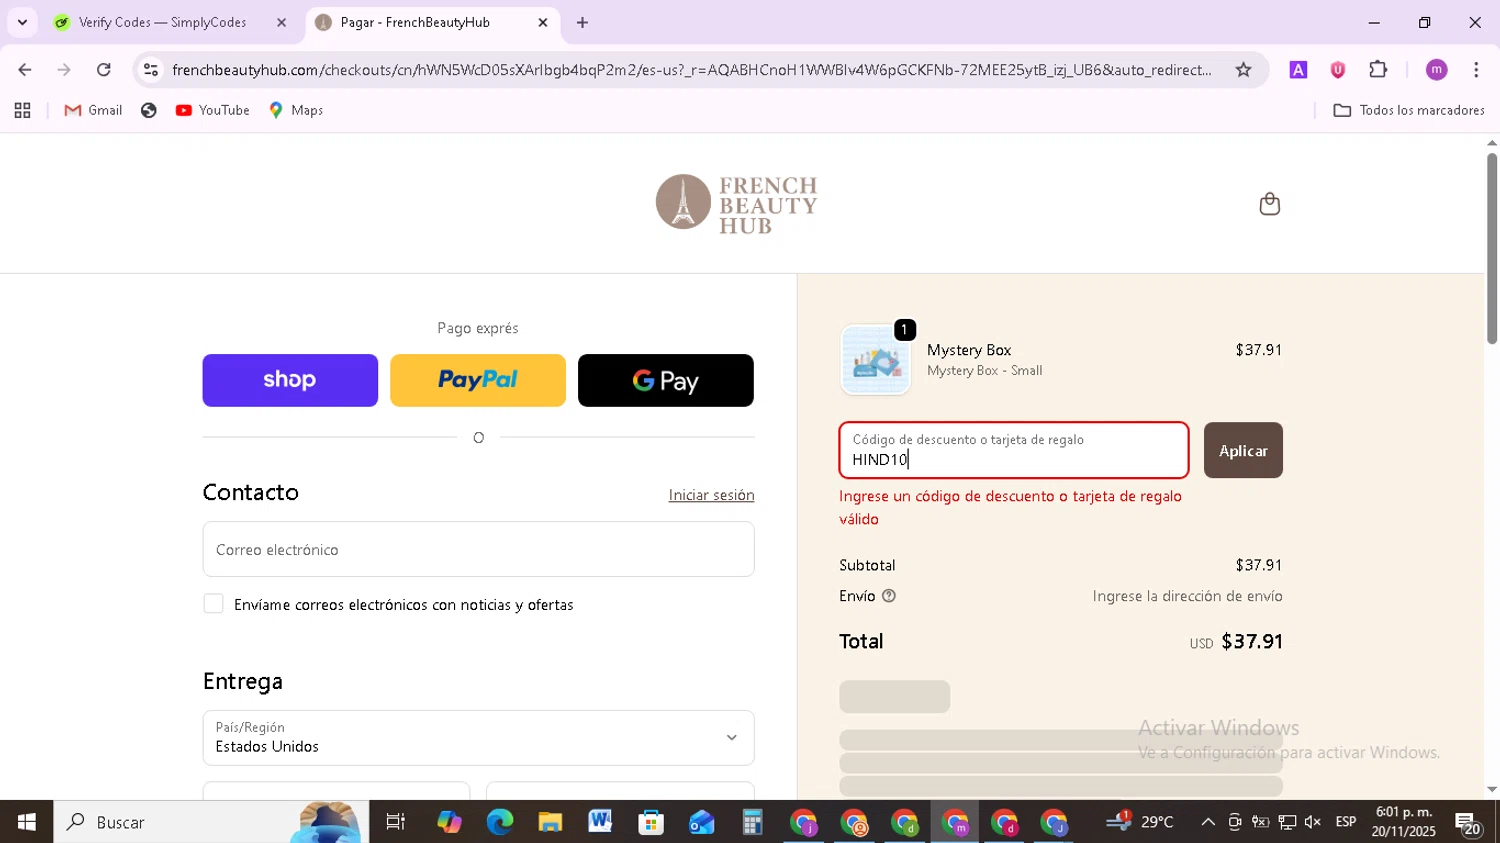Click the Total $37.91 amount
Image resolution: width=1500 pixels, height=843 pixels.
1251,642
